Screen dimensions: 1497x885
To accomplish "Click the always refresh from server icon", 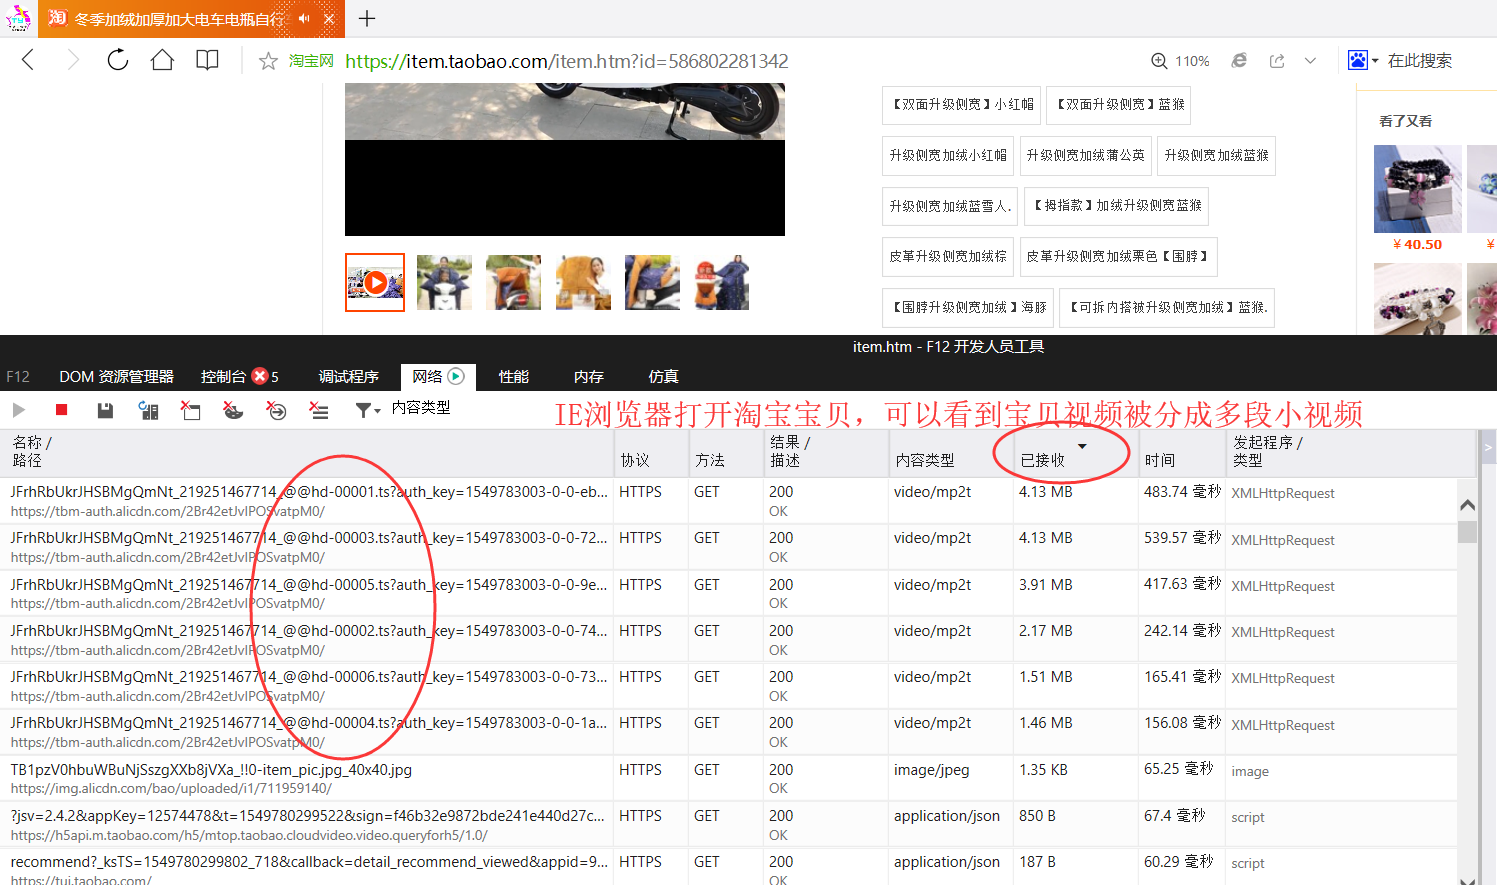I will (148, 410).
